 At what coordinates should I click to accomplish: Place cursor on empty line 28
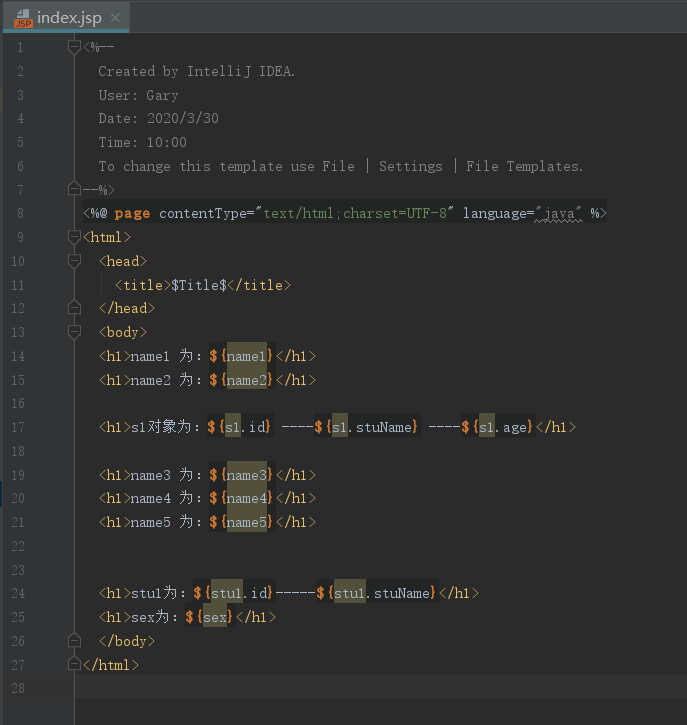(x=381, y=688)
